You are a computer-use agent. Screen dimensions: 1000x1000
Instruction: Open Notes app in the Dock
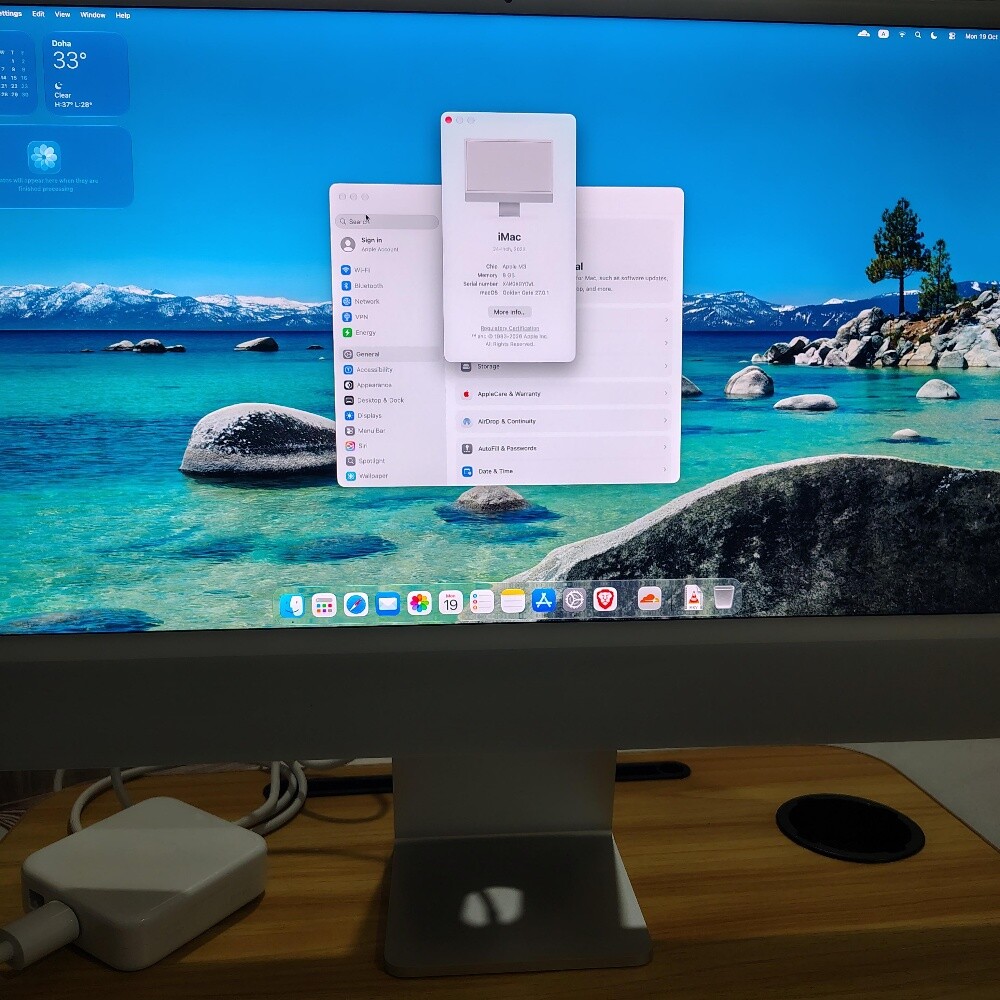[x=513, y=601]
